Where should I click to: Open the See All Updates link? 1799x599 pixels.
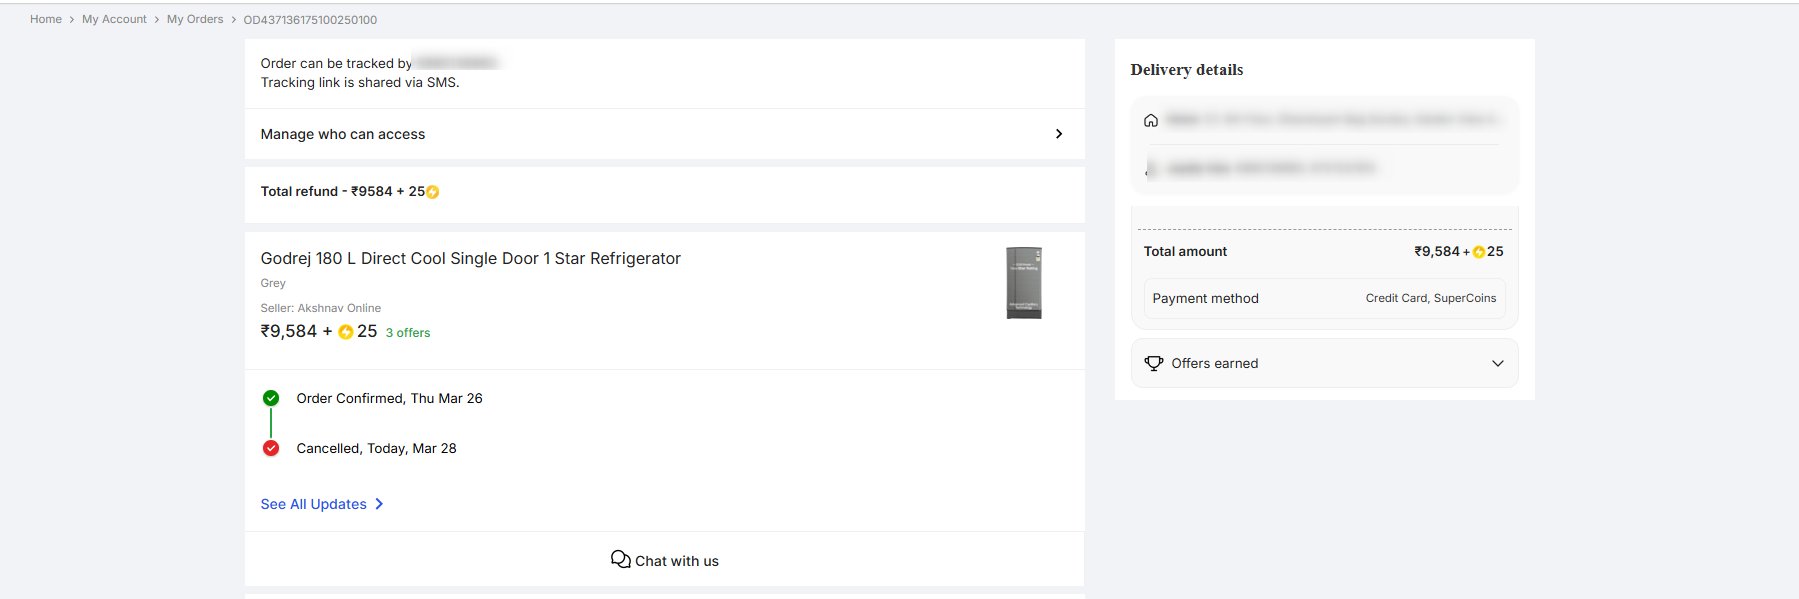click(x=313, y=504)
